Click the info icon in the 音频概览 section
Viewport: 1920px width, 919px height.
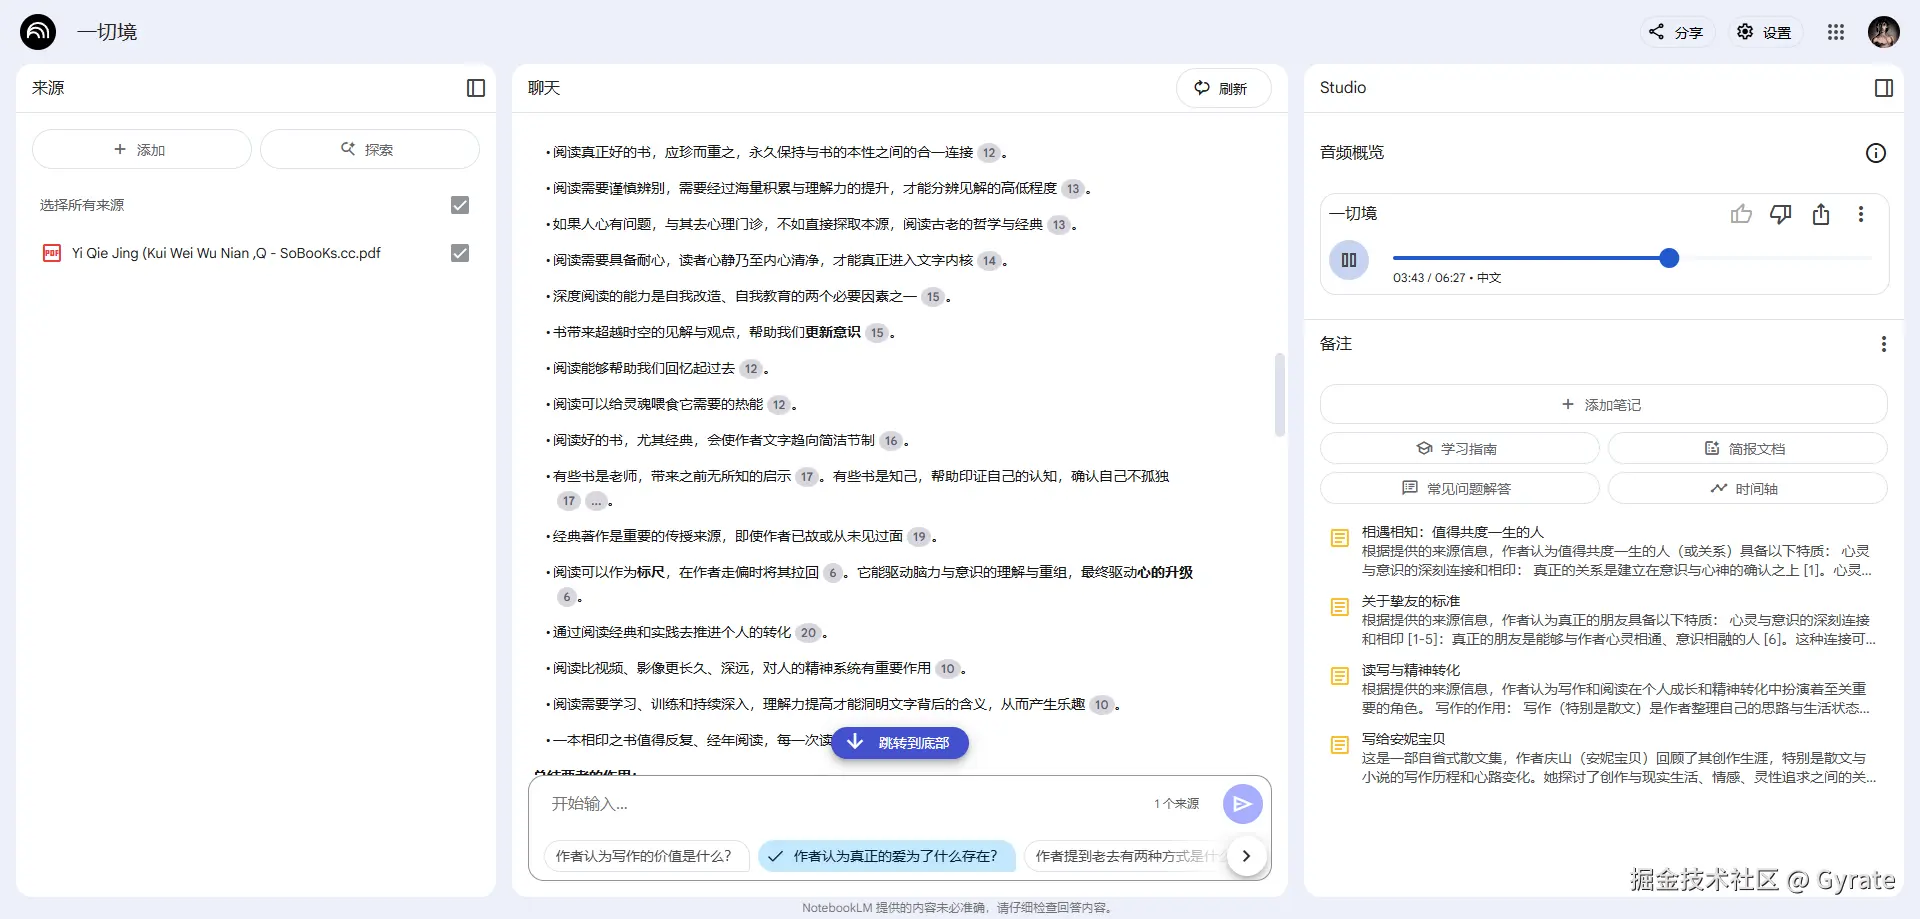coord(1876,152)
